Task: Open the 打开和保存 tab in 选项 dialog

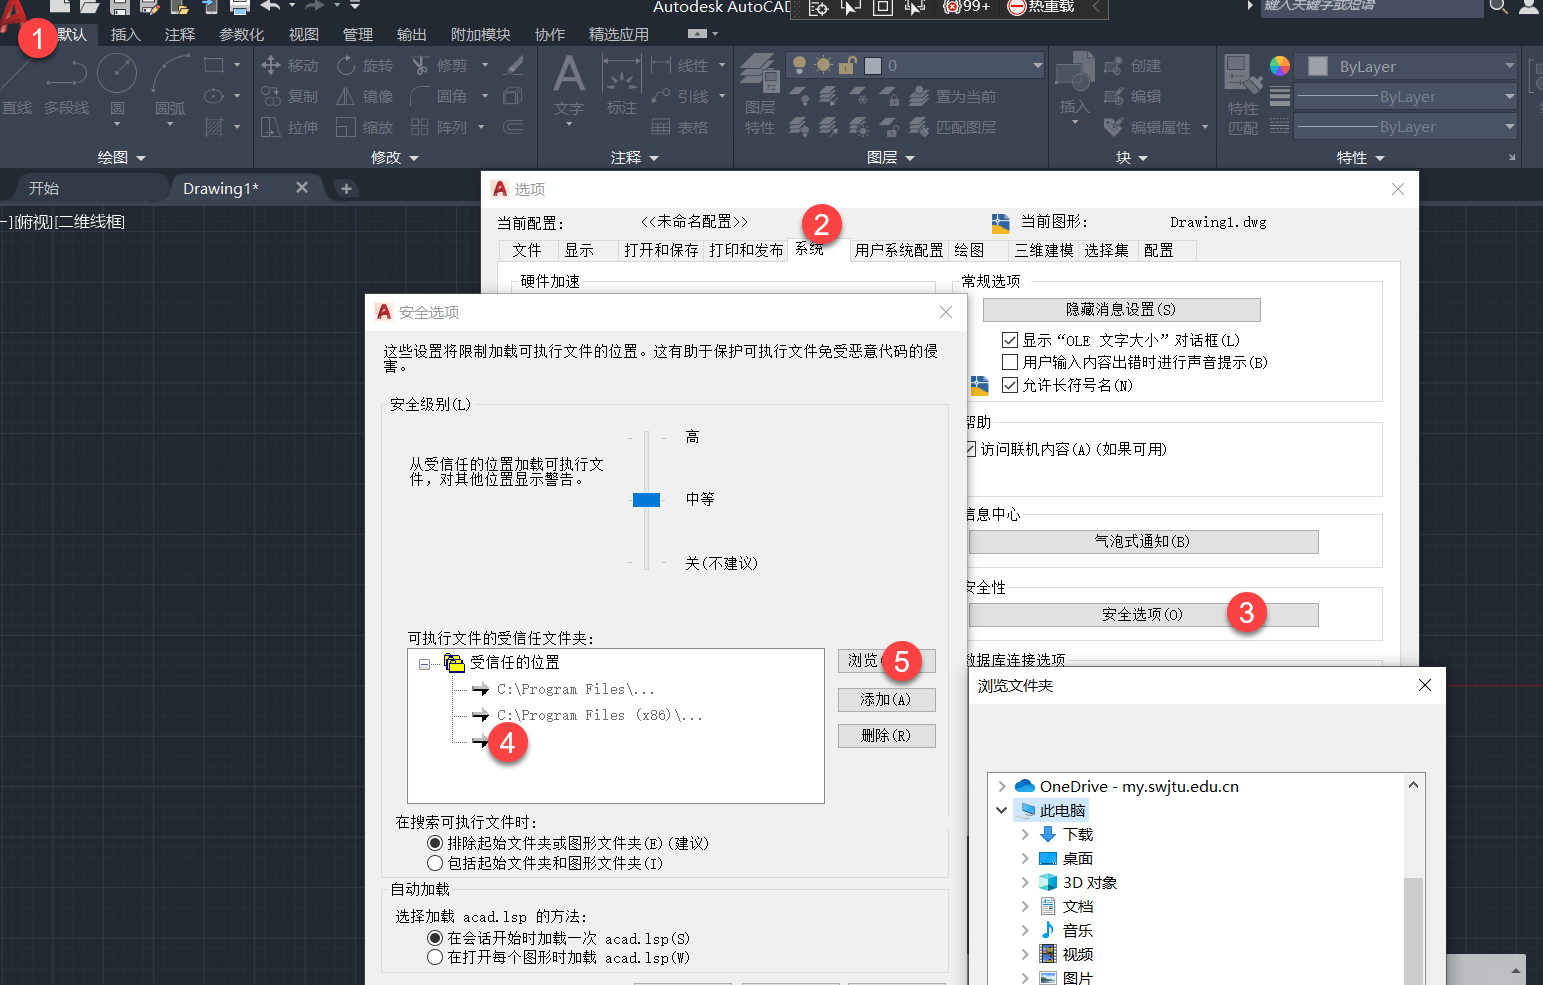Action: click(x=661, y=251)
